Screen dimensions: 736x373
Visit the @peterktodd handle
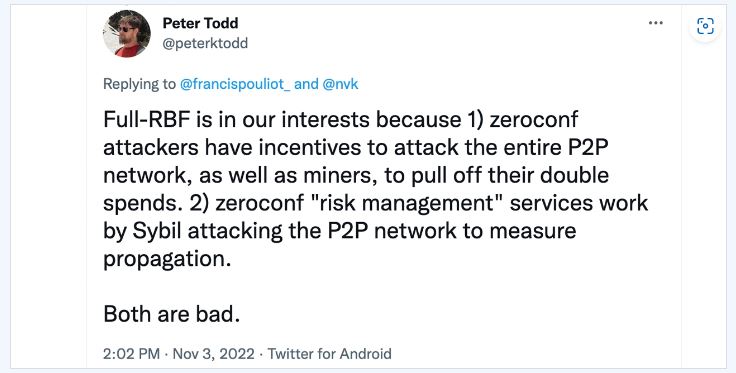click(205, 43)
